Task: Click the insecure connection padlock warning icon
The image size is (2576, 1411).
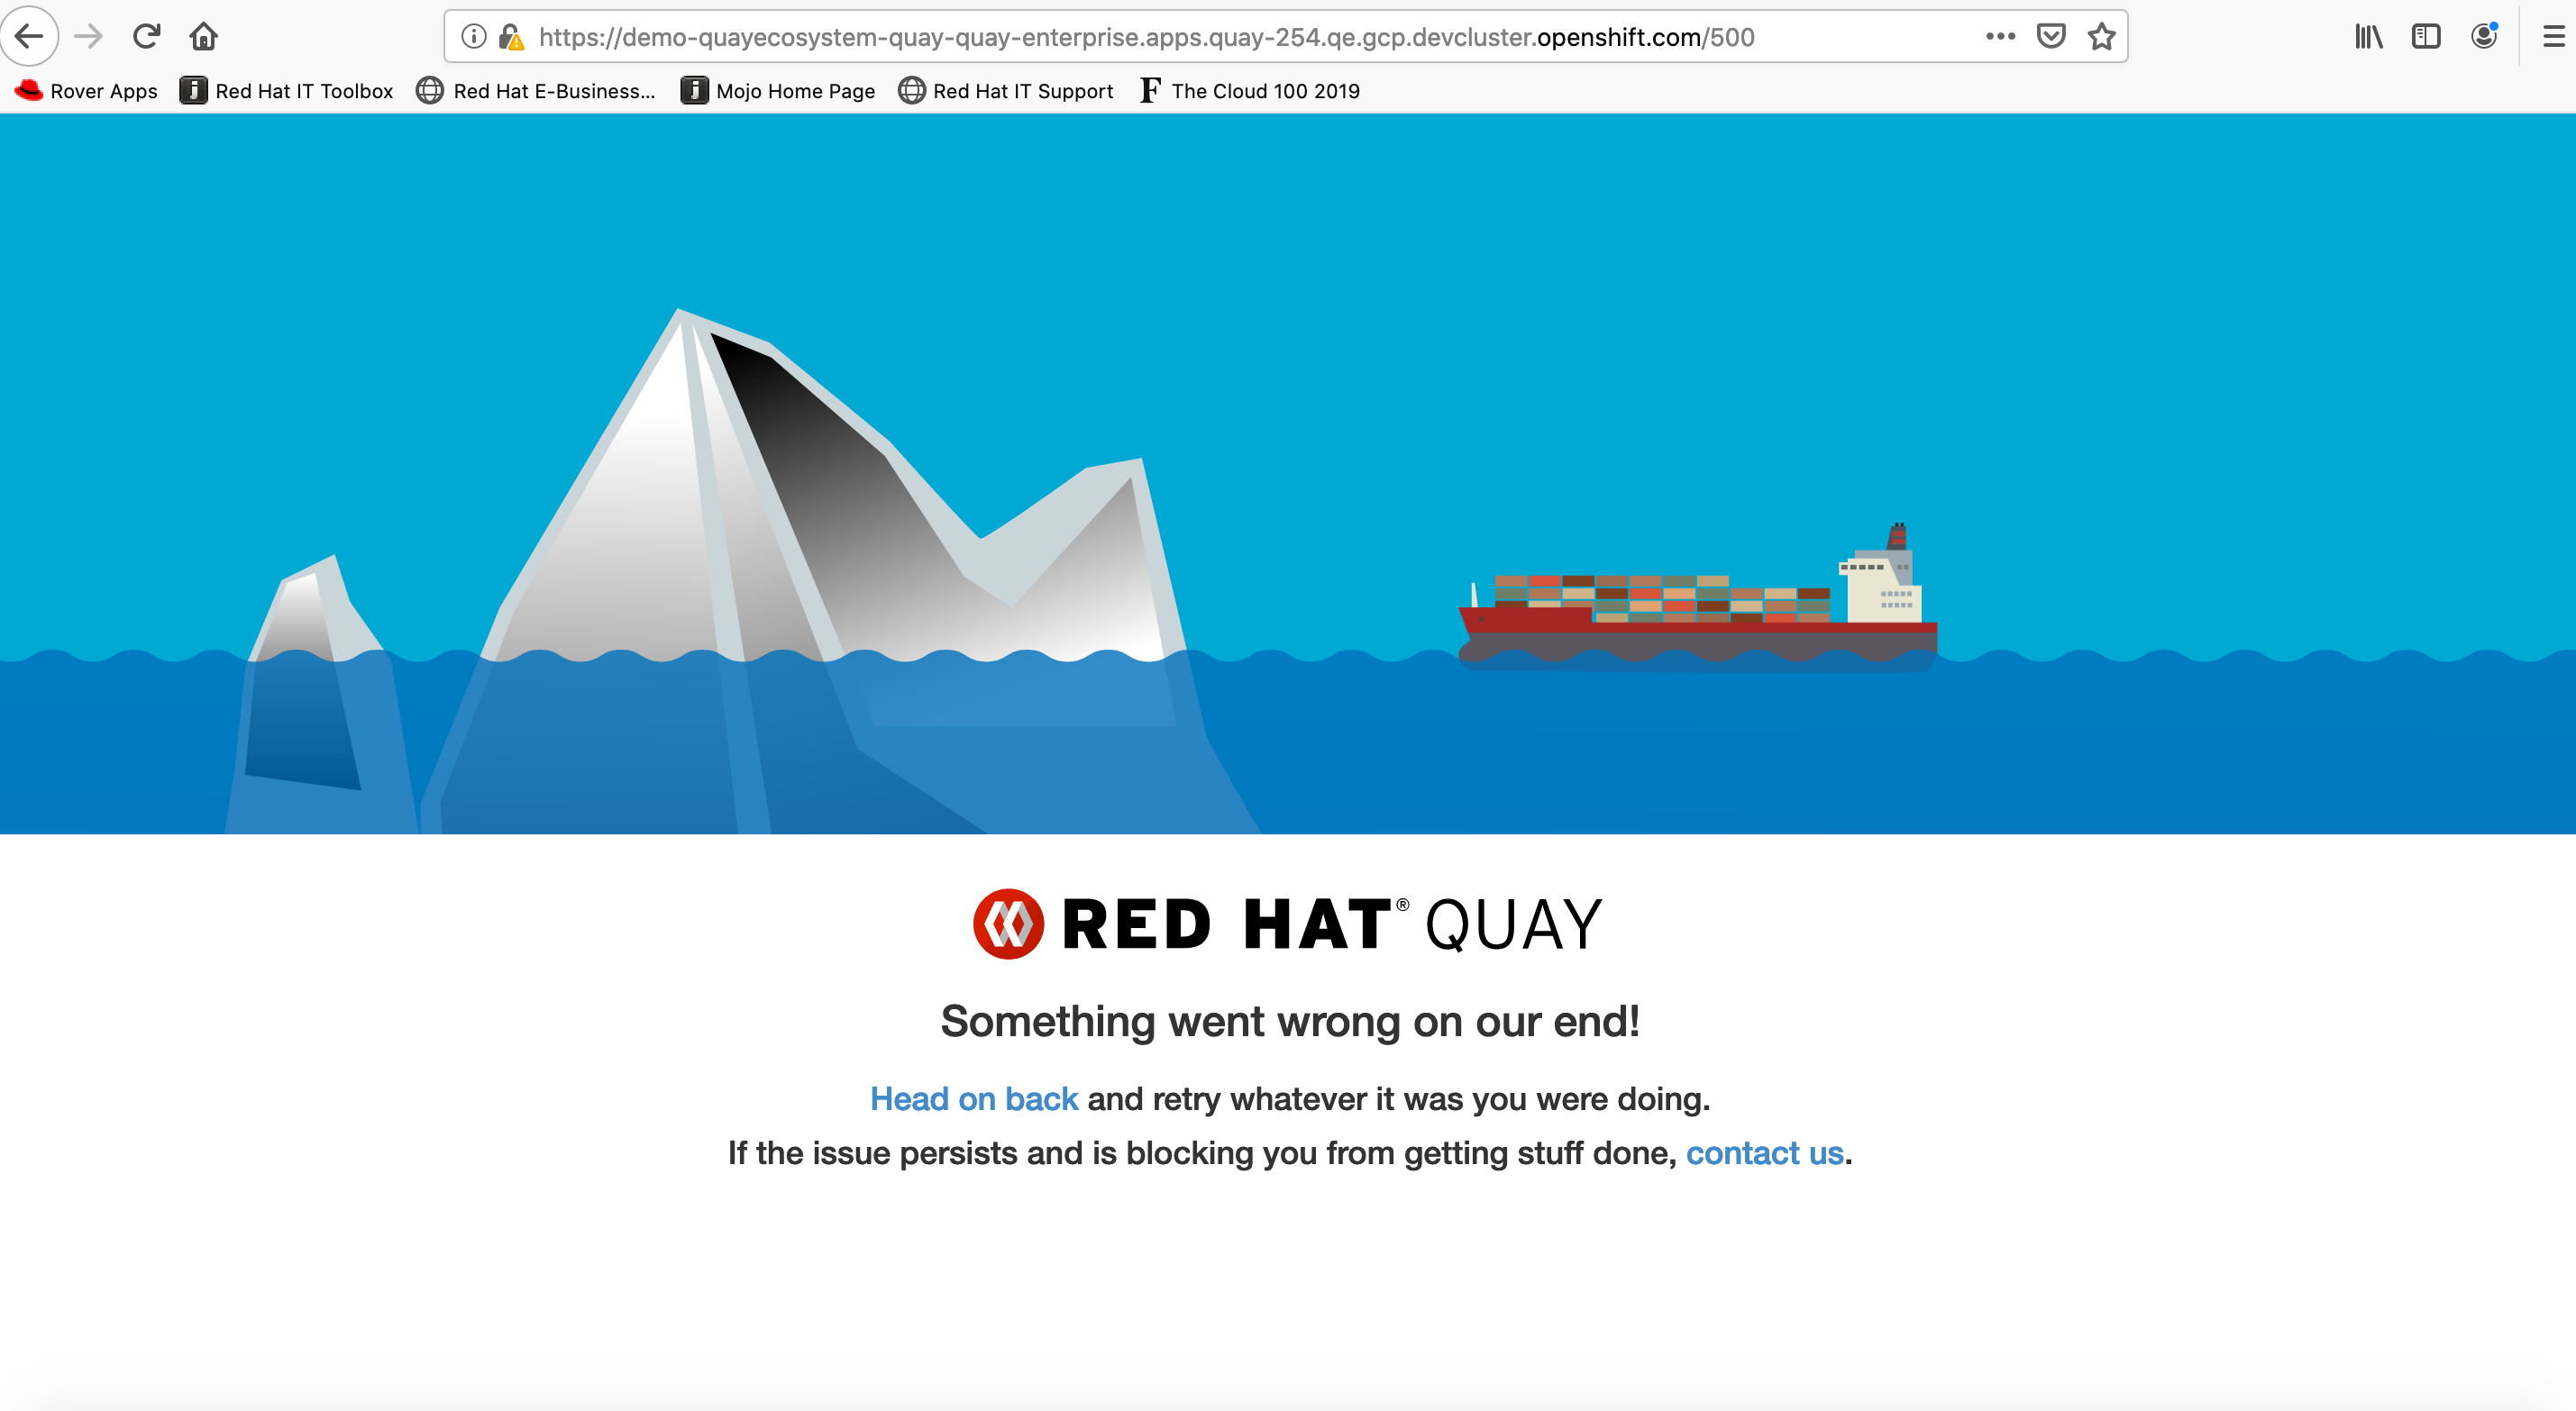Action: coord(512,37)
